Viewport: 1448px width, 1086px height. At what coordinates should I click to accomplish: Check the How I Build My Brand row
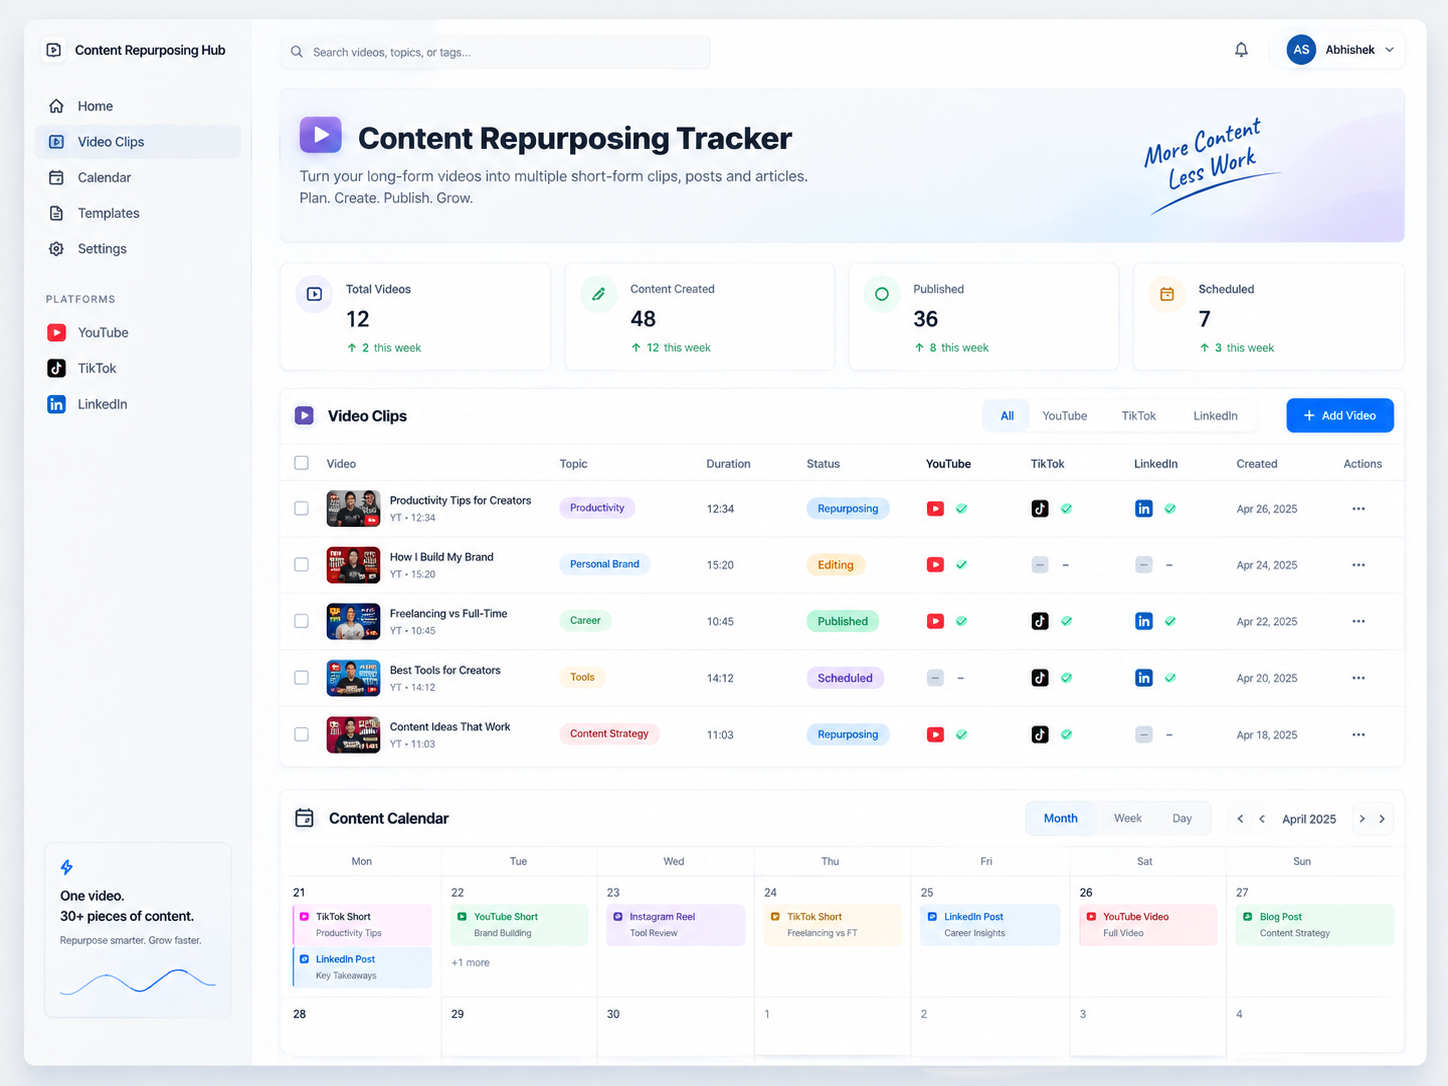tap(301, 565)
